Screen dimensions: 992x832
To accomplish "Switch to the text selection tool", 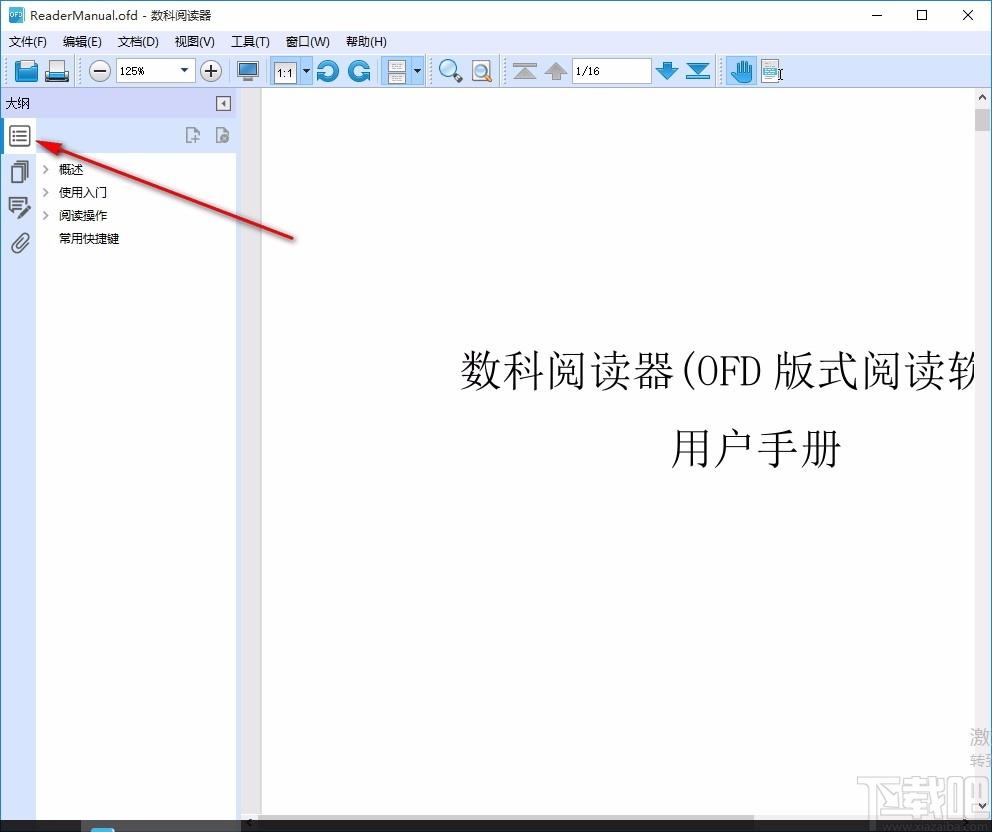I will (x=771, y=71).
